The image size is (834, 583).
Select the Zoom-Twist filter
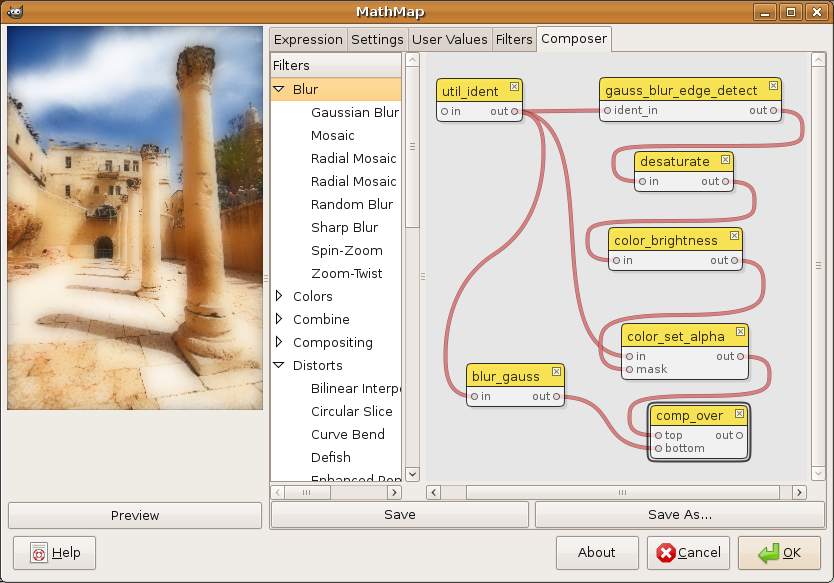tap(346, 273)
